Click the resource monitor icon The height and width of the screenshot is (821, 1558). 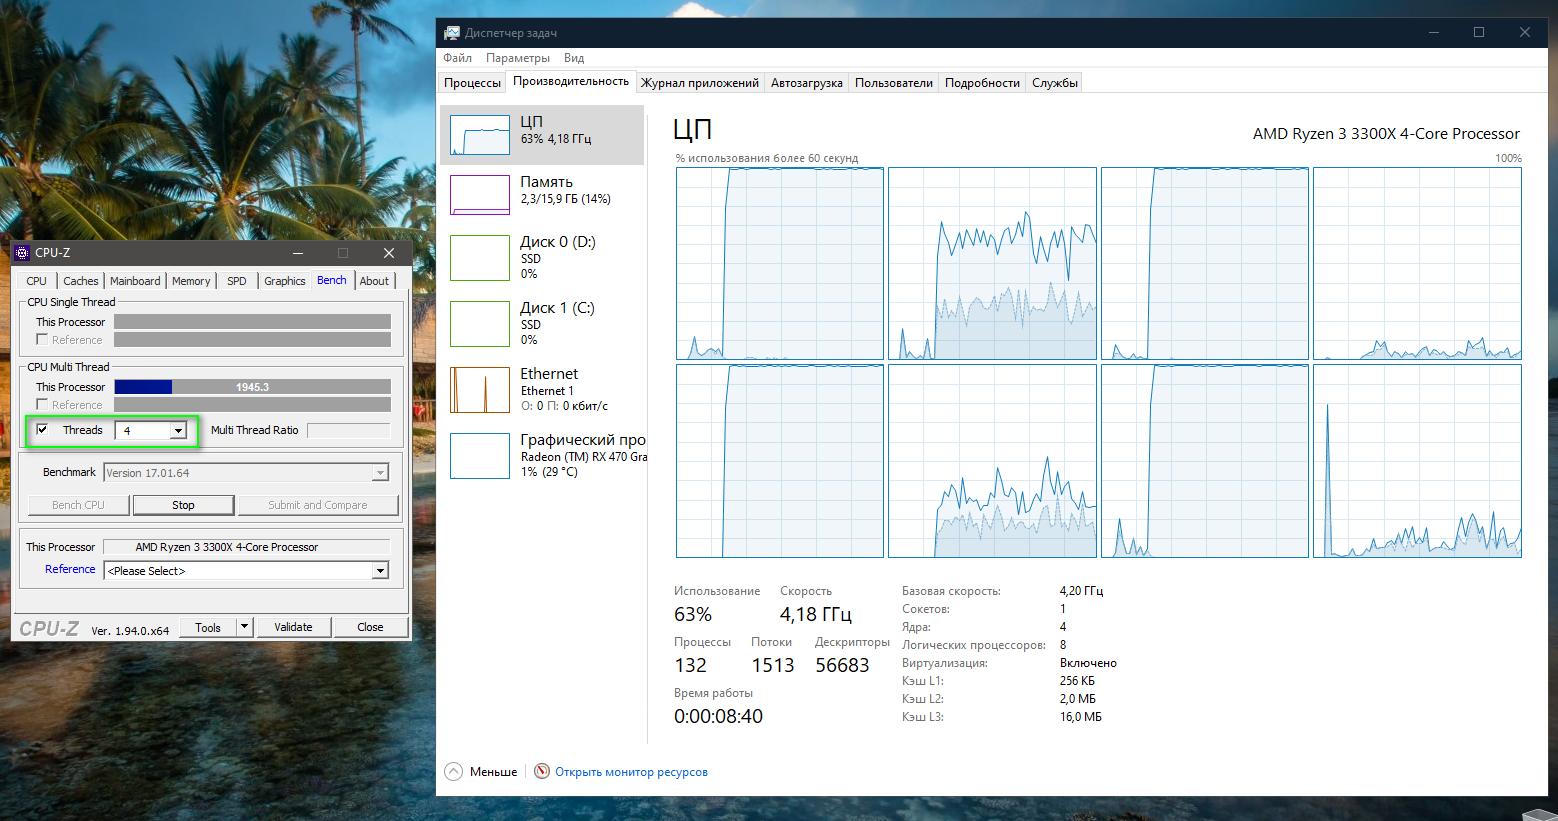[x=542, y=772]
